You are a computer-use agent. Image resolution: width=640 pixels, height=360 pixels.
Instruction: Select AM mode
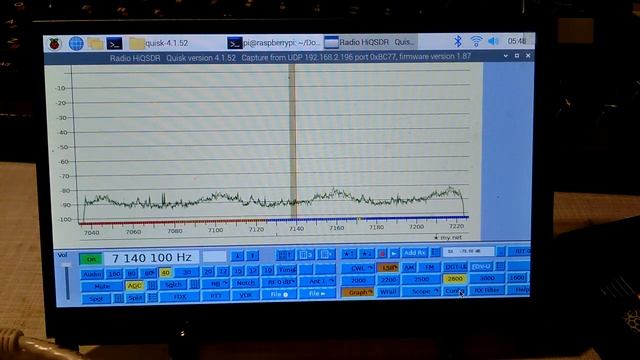pos(409,267)
